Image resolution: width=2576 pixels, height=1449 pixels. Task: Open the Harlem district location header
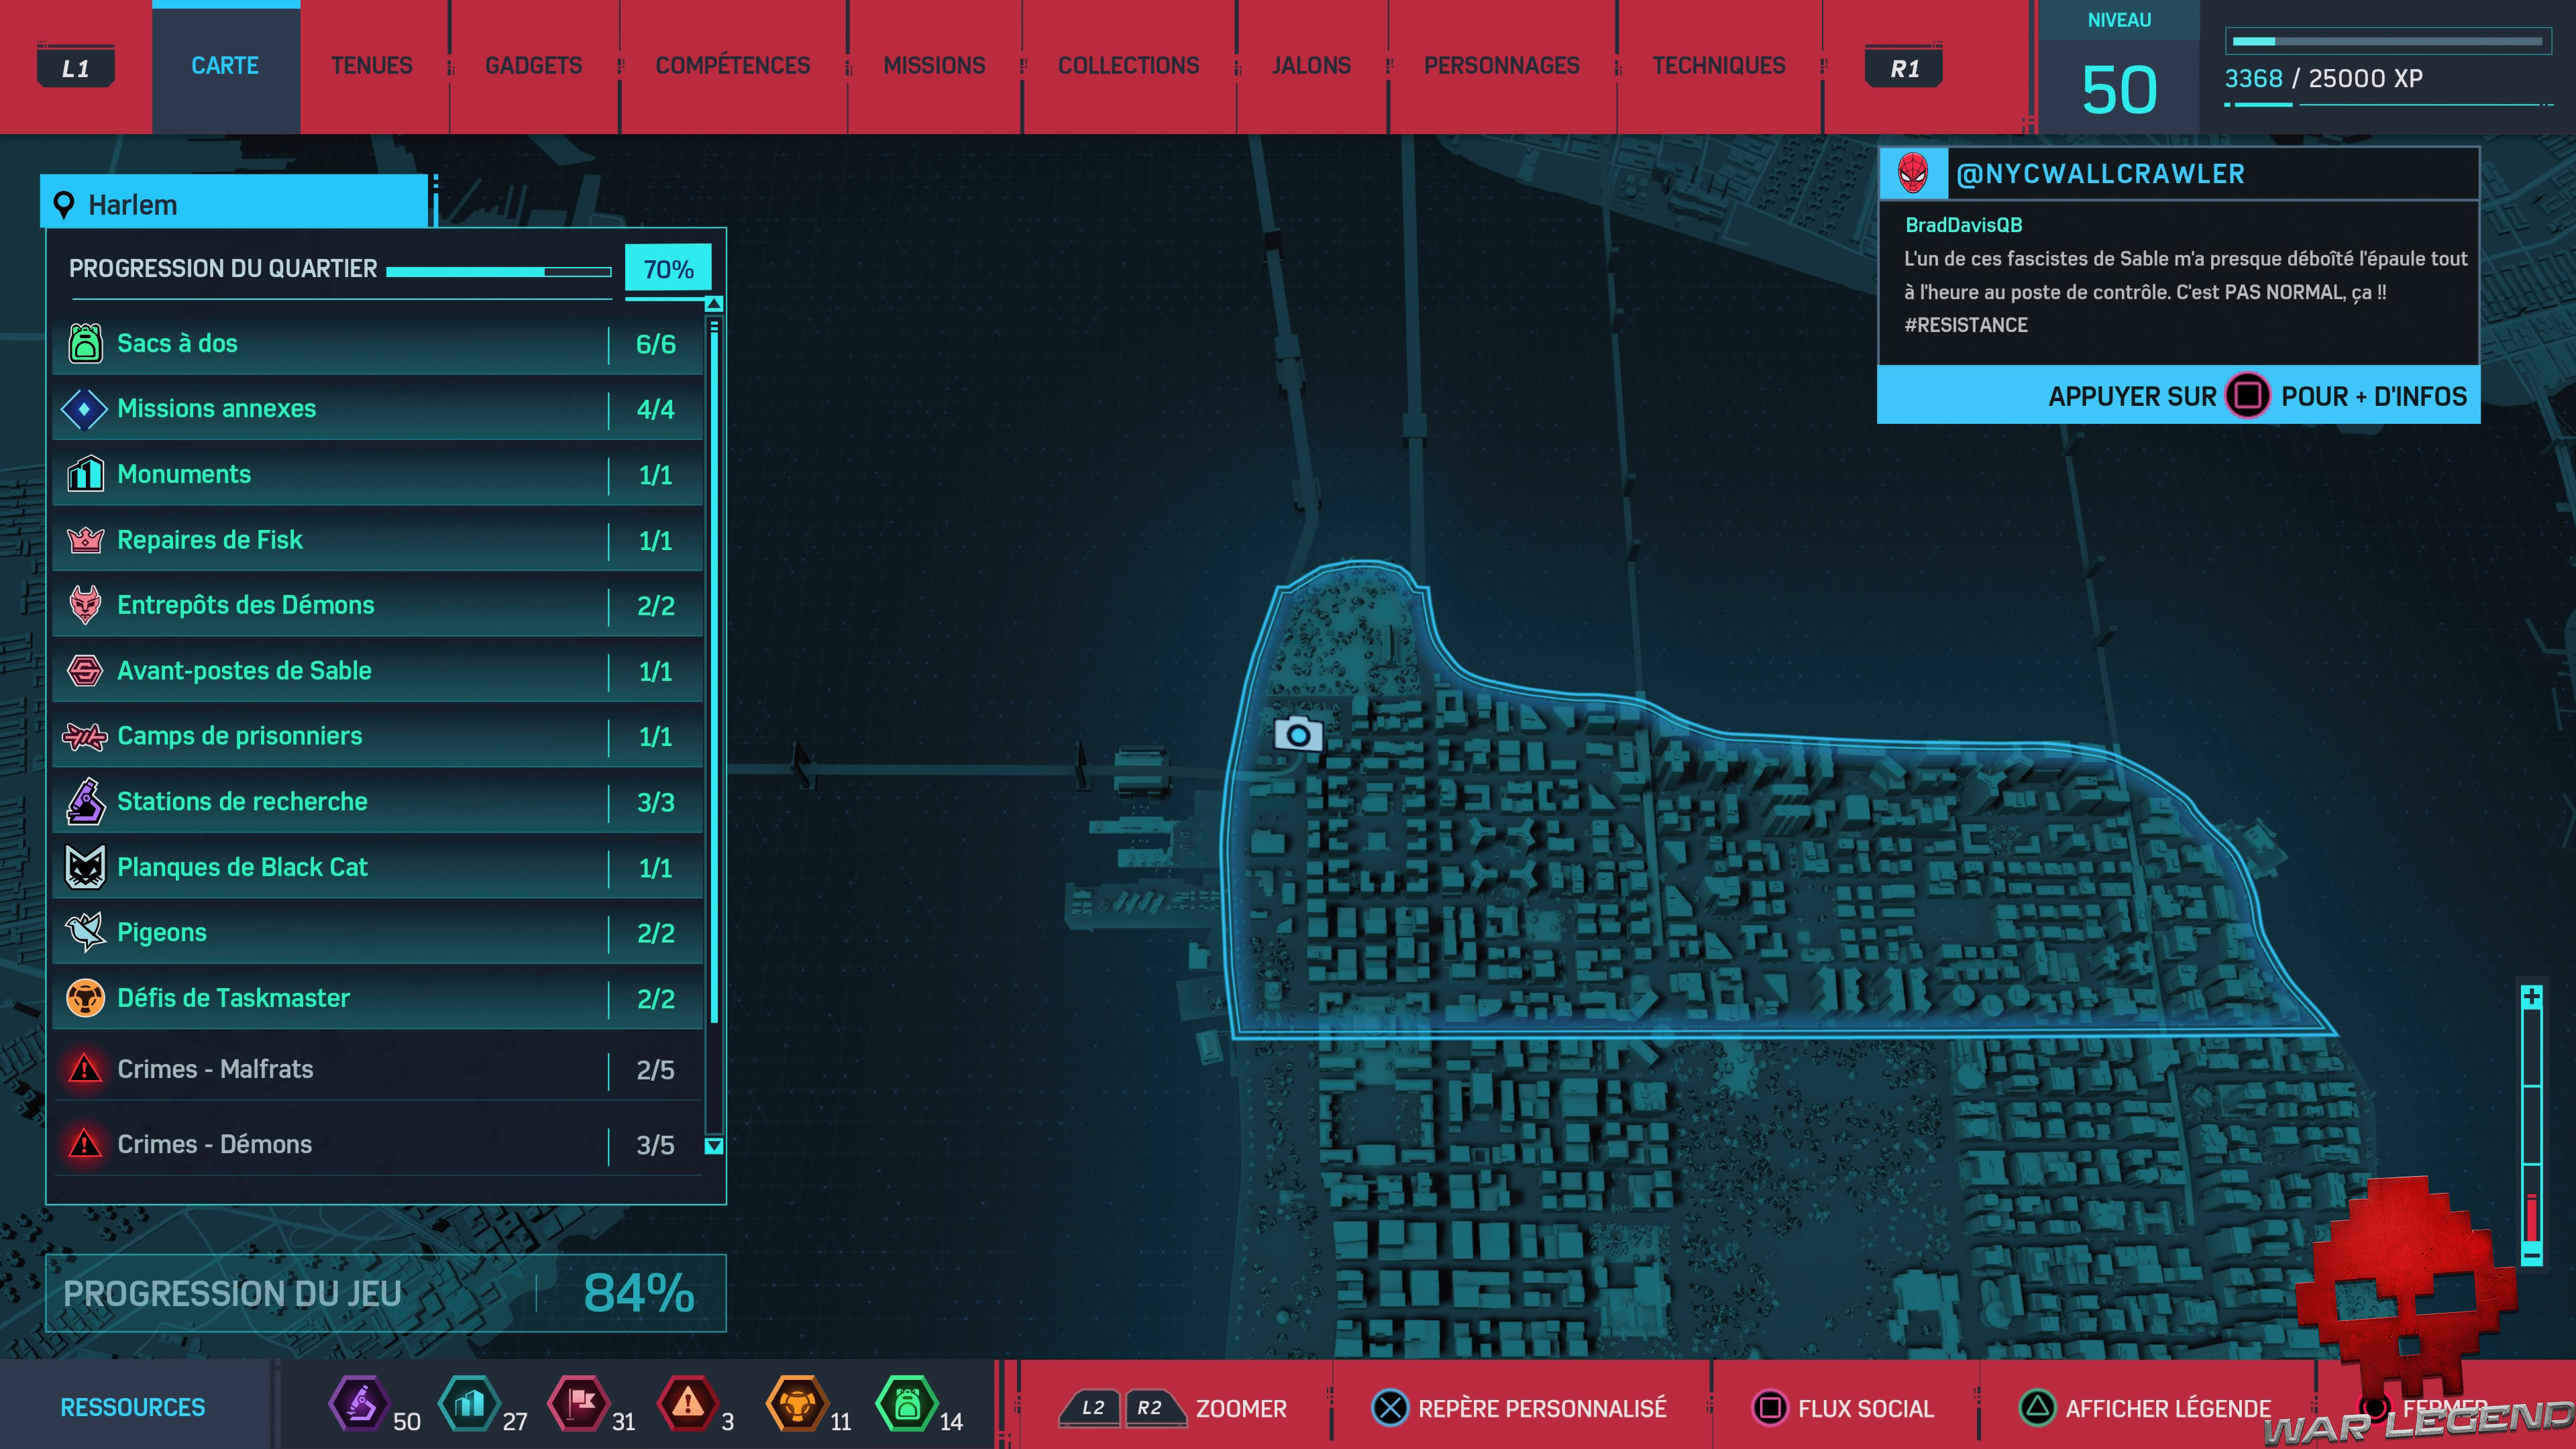point(235,205)
